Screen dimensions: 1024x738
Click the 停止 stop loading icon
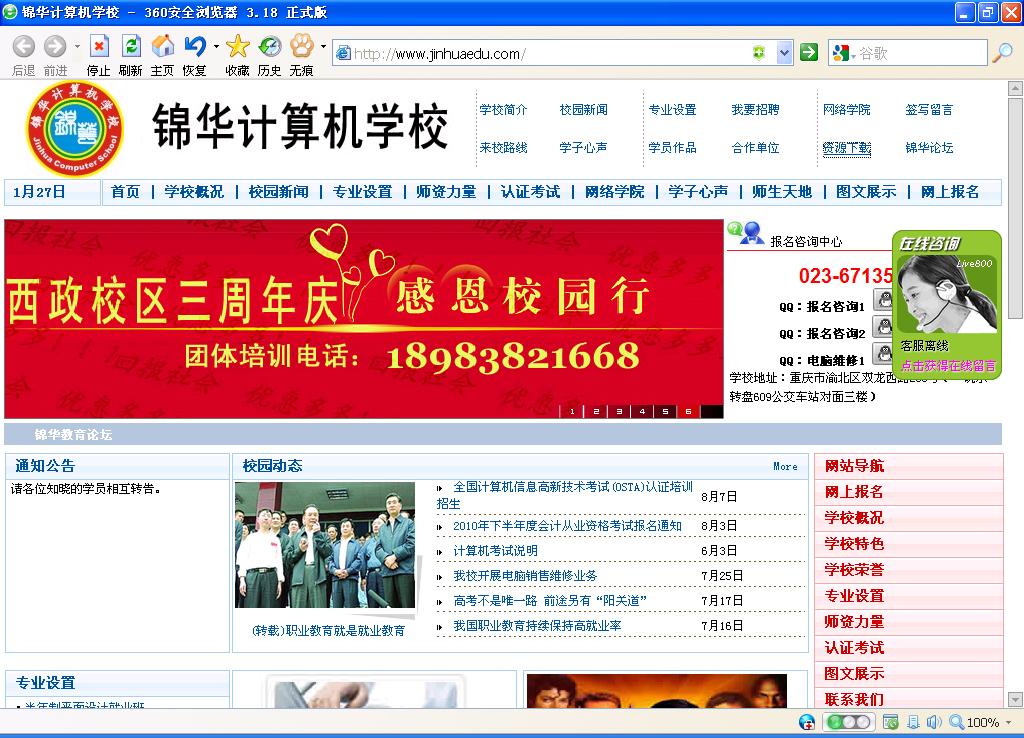[x=99, y=47]
